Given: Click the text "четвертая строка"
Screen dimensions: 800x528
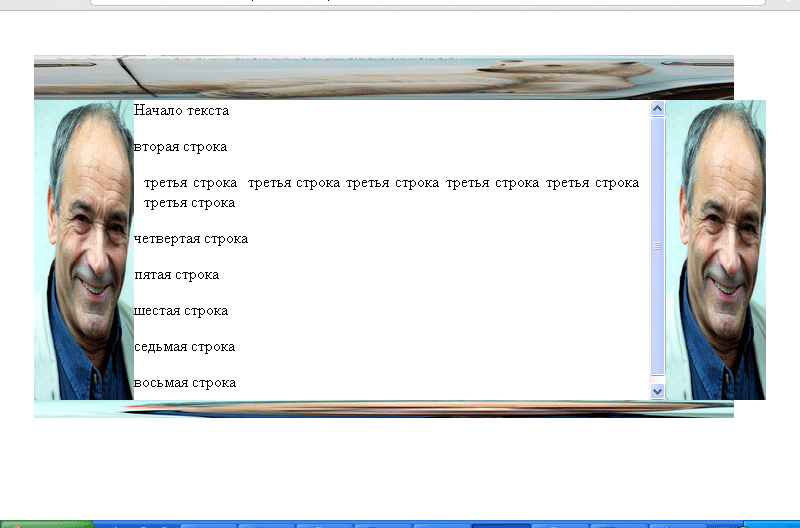Looking at the screenshot, I should (x=191, y=239).
